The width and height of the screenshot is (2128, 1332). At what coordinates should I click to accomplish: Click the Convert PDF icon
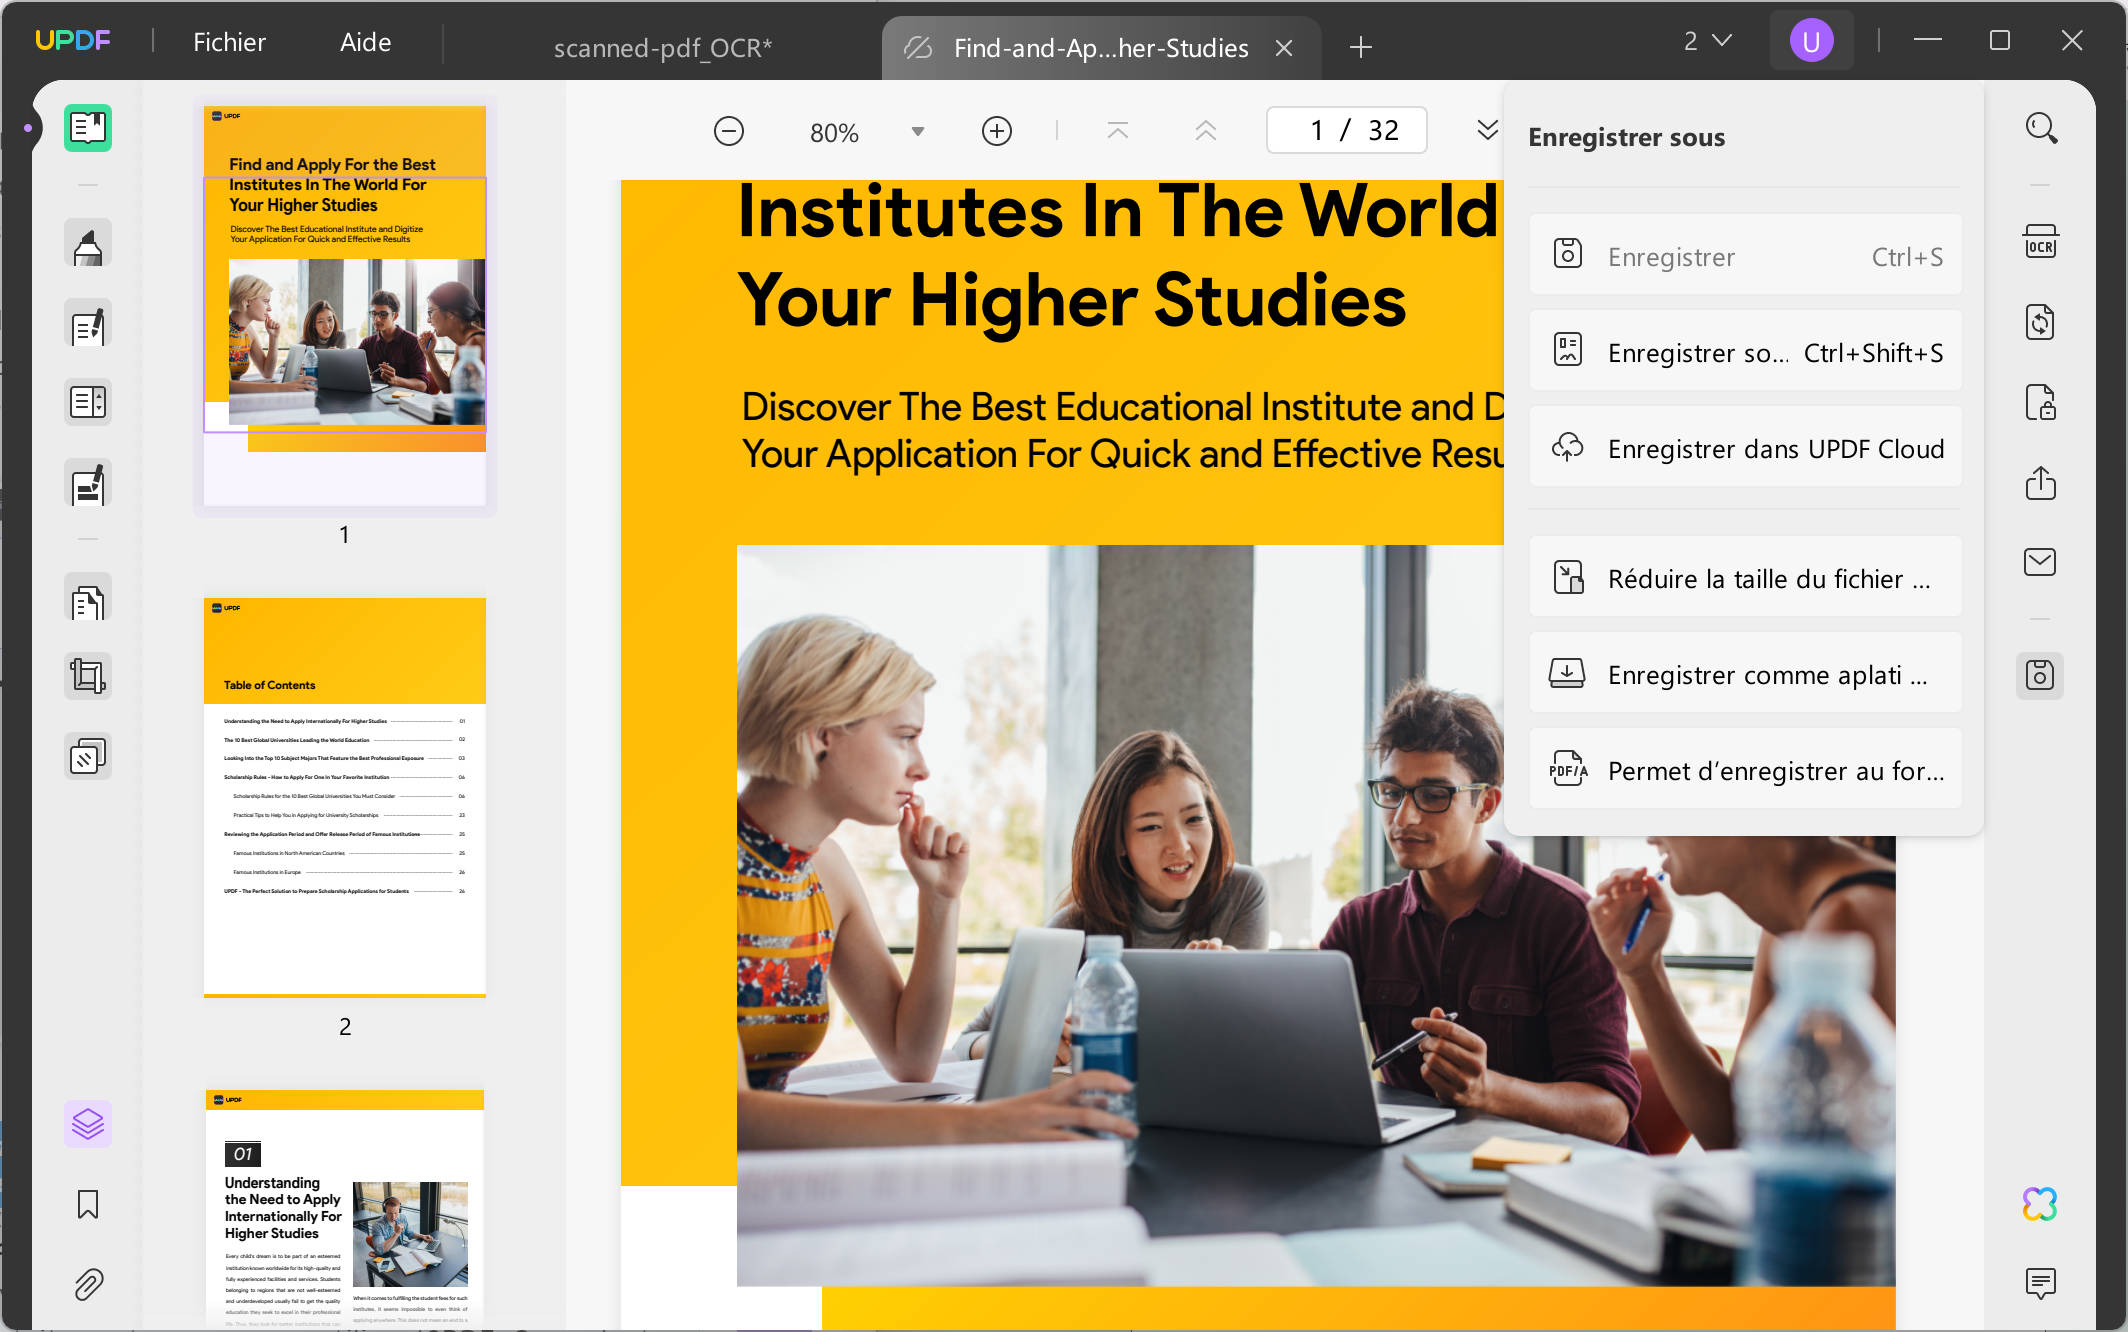click(x=2040, y=323)
